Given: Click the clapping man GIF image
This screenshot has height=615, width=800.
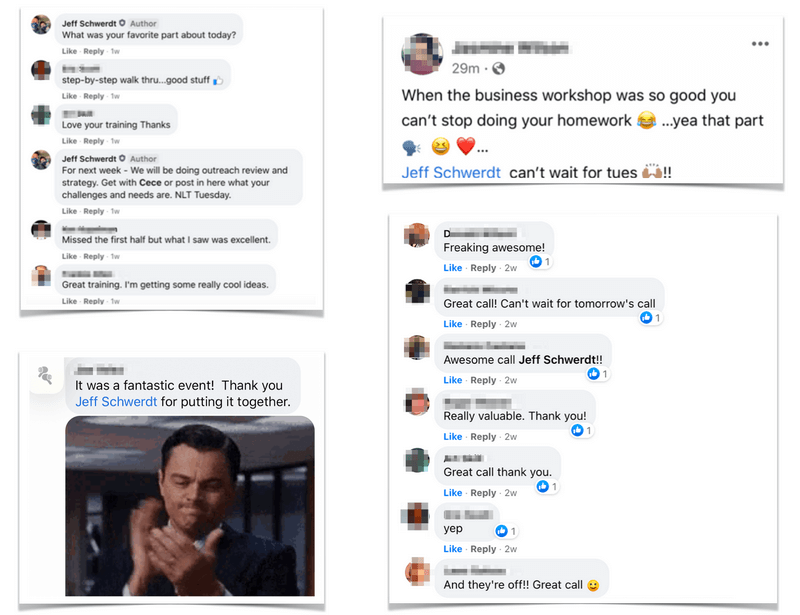Looking at the screenshot, I should 190,506.
